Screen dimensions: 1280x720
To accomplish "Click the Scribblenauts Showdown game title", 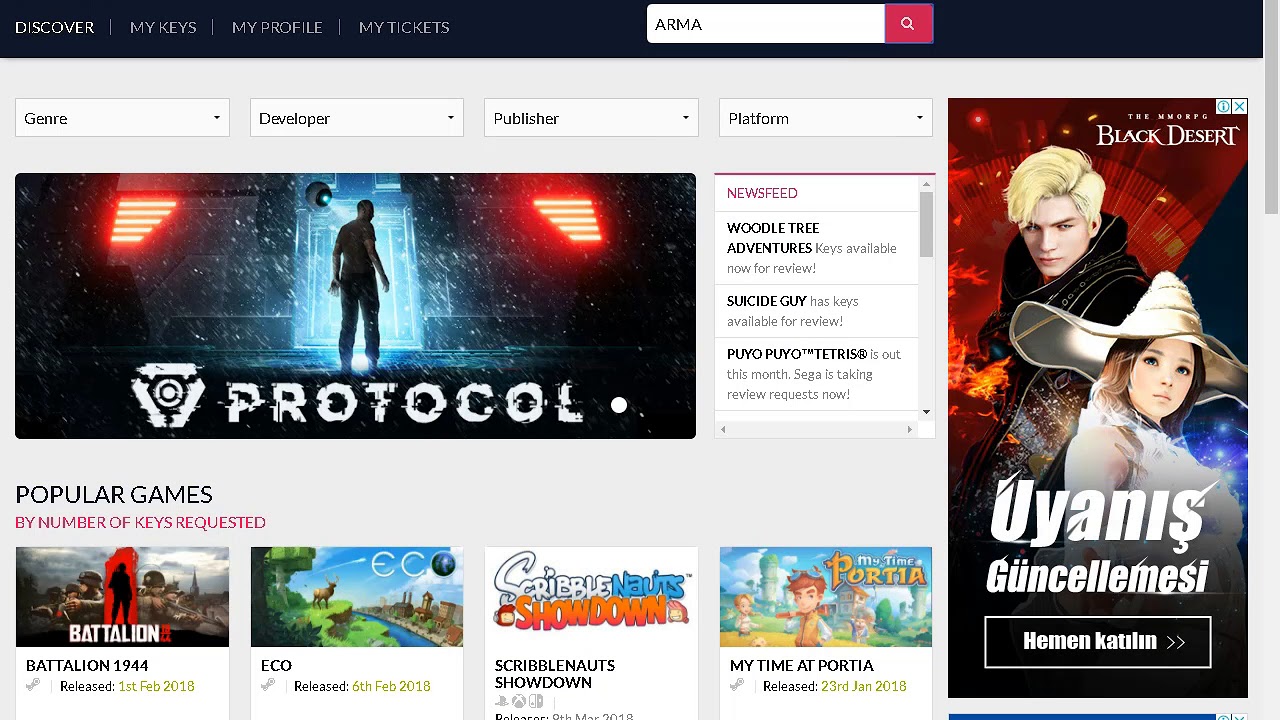I will coord(555,673).
